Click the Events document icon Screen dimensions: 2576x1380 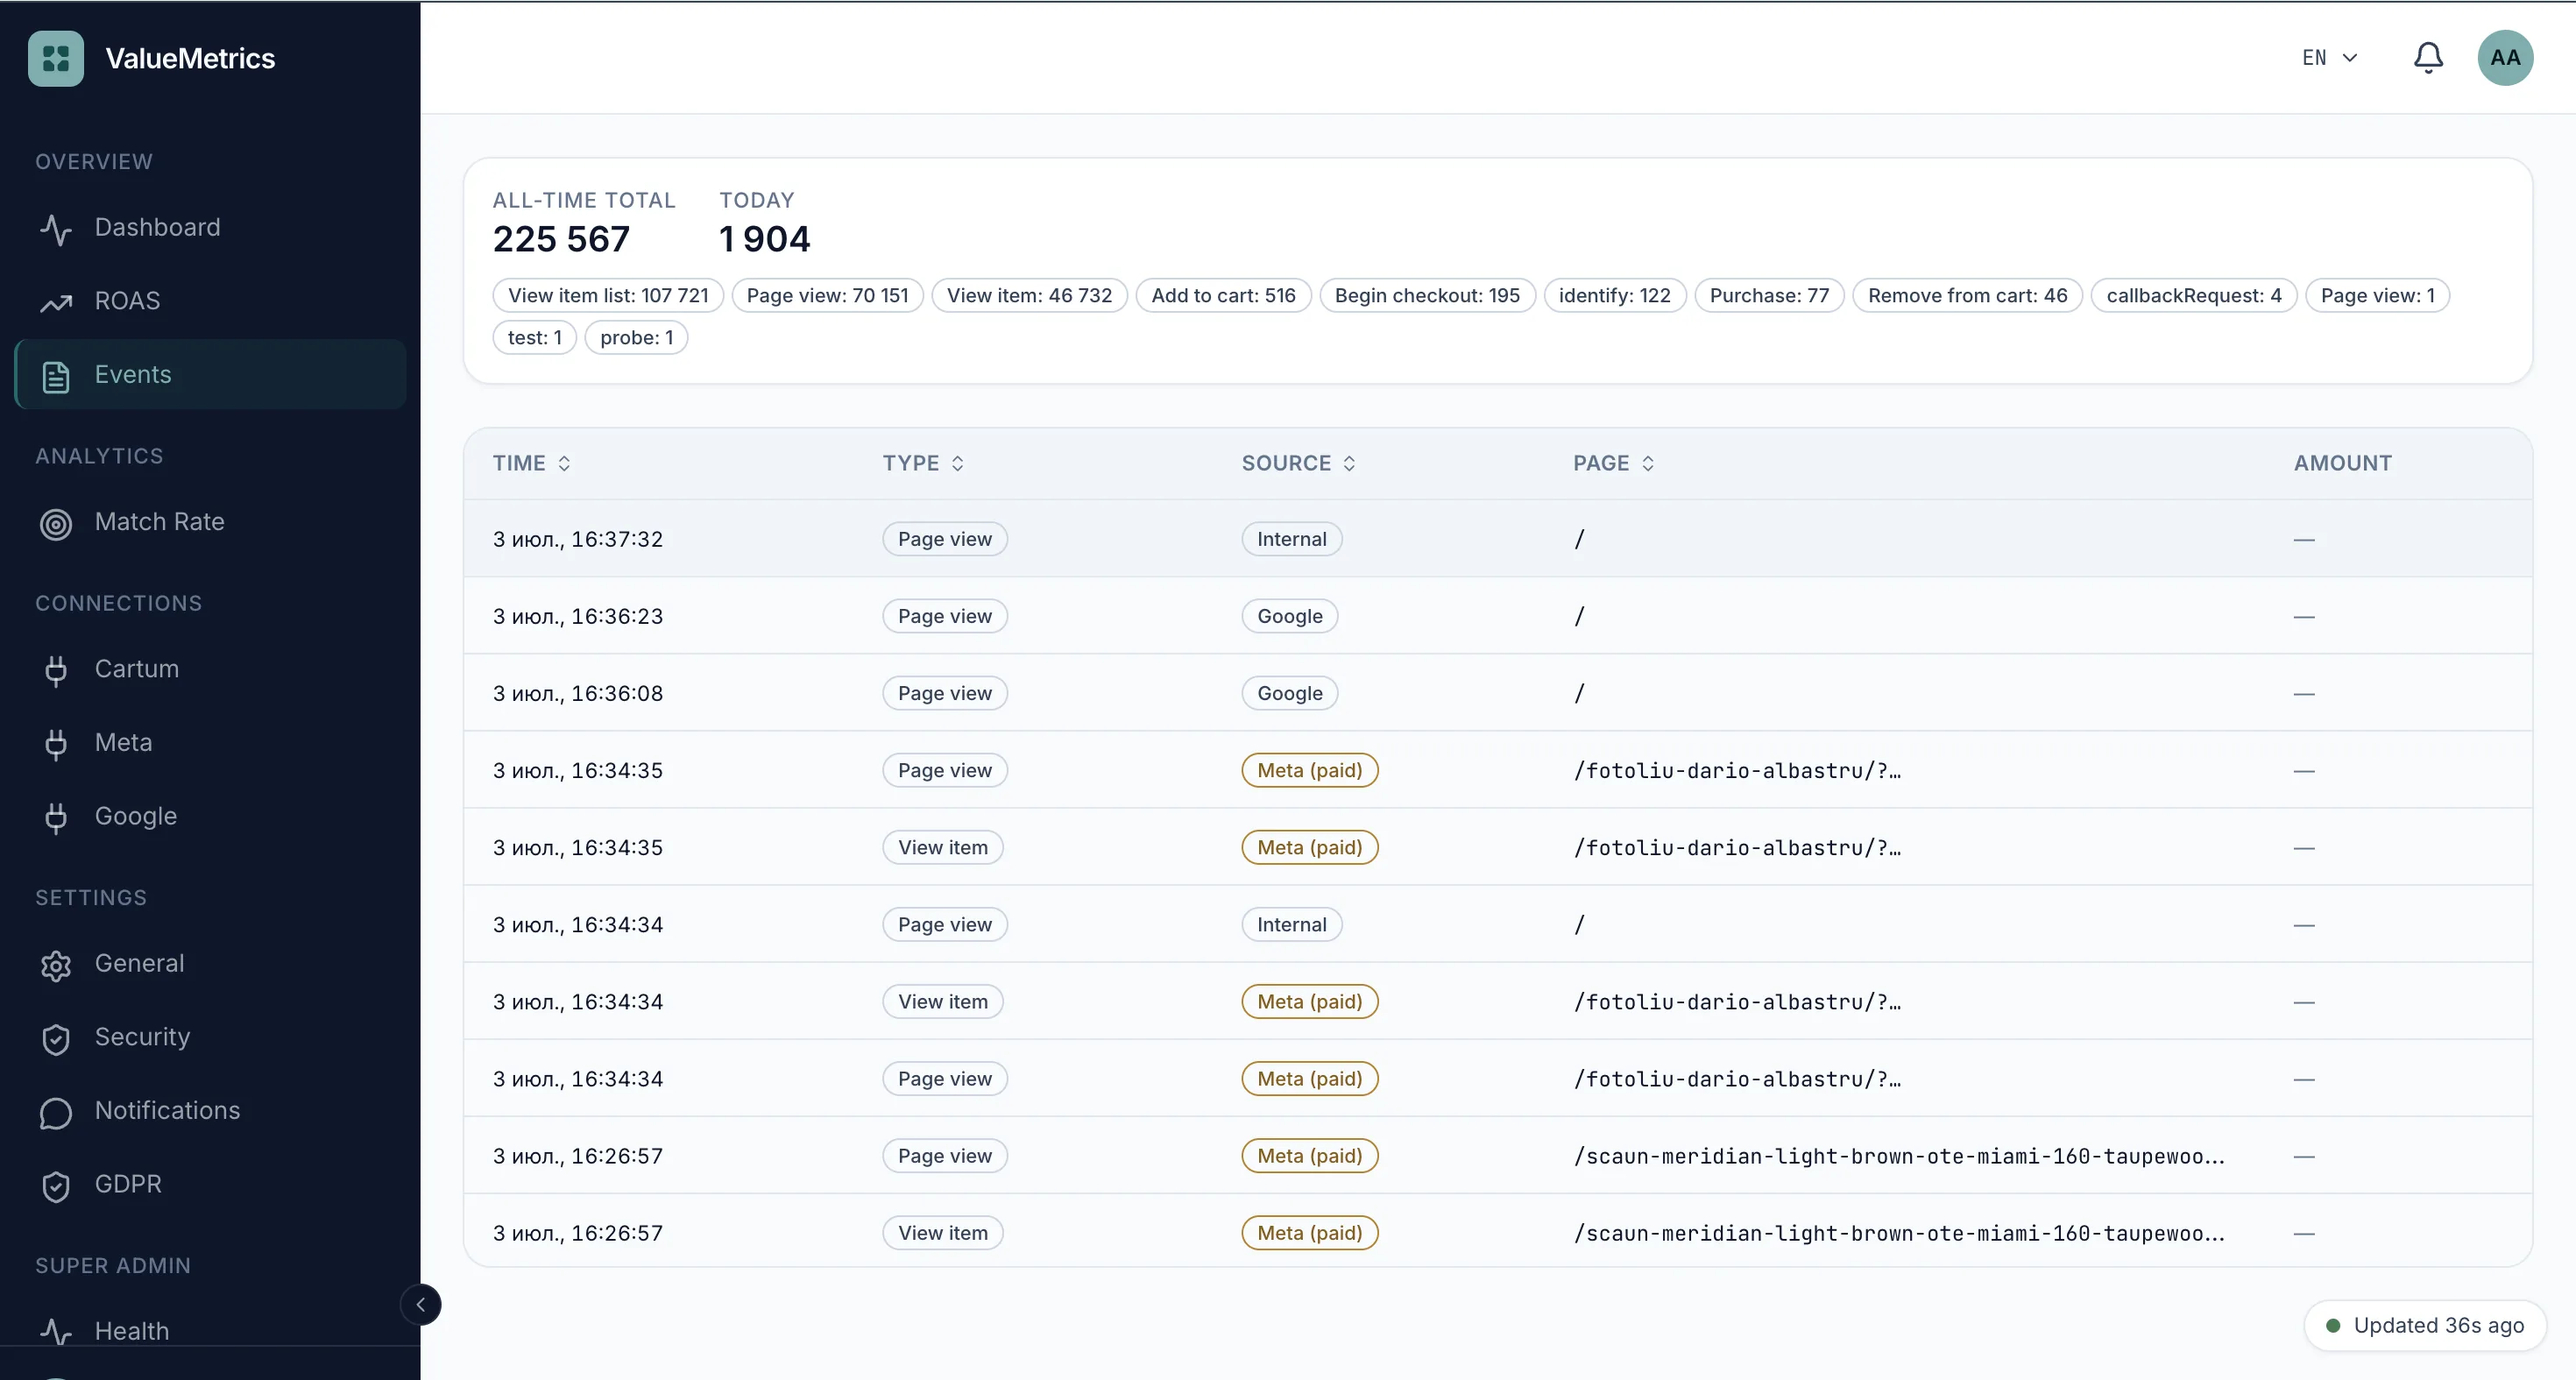pyautogui.click(x=56, y=376)
